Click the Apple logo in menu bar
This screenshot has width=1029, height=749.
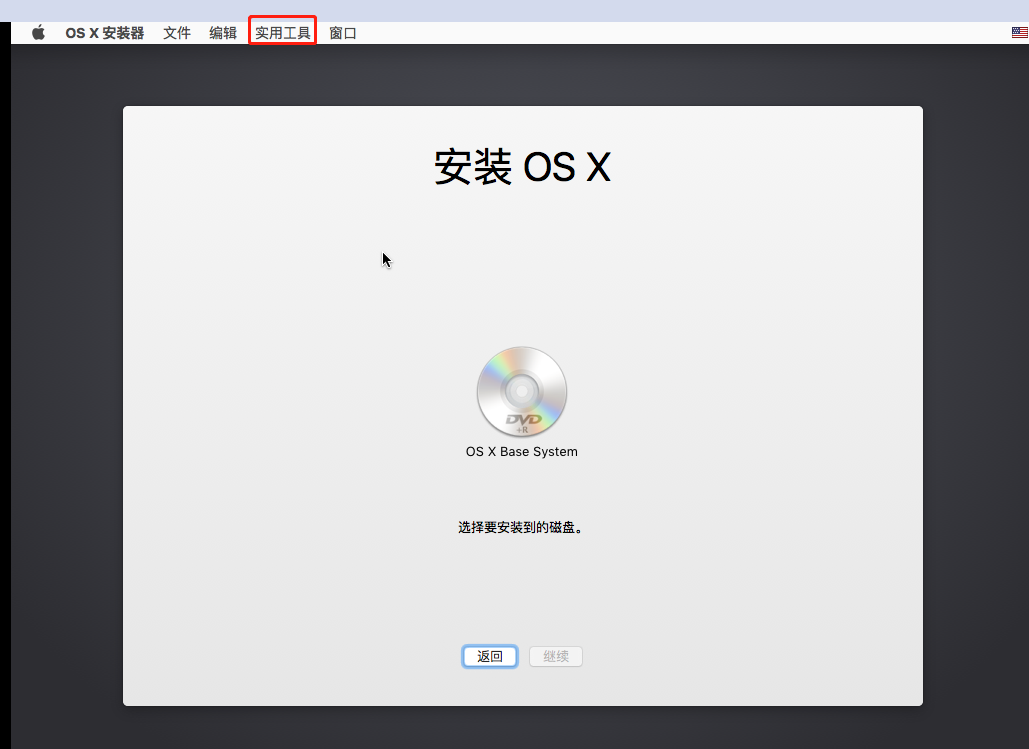38,31
